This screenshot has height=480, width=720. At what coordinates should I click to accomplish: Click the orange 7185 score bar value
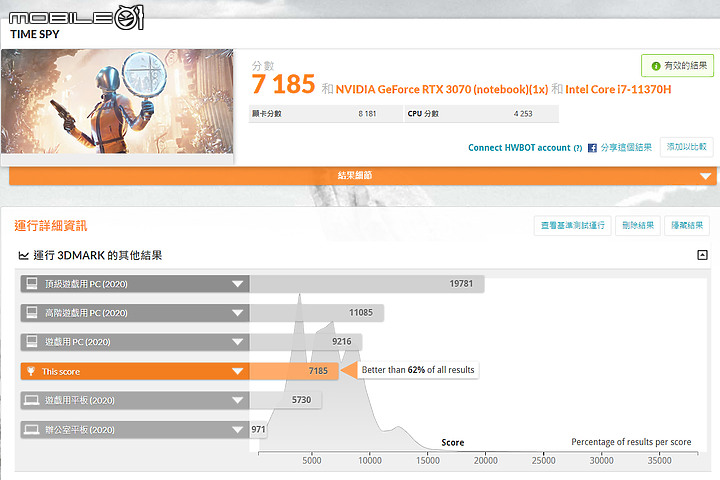(318, 371)
